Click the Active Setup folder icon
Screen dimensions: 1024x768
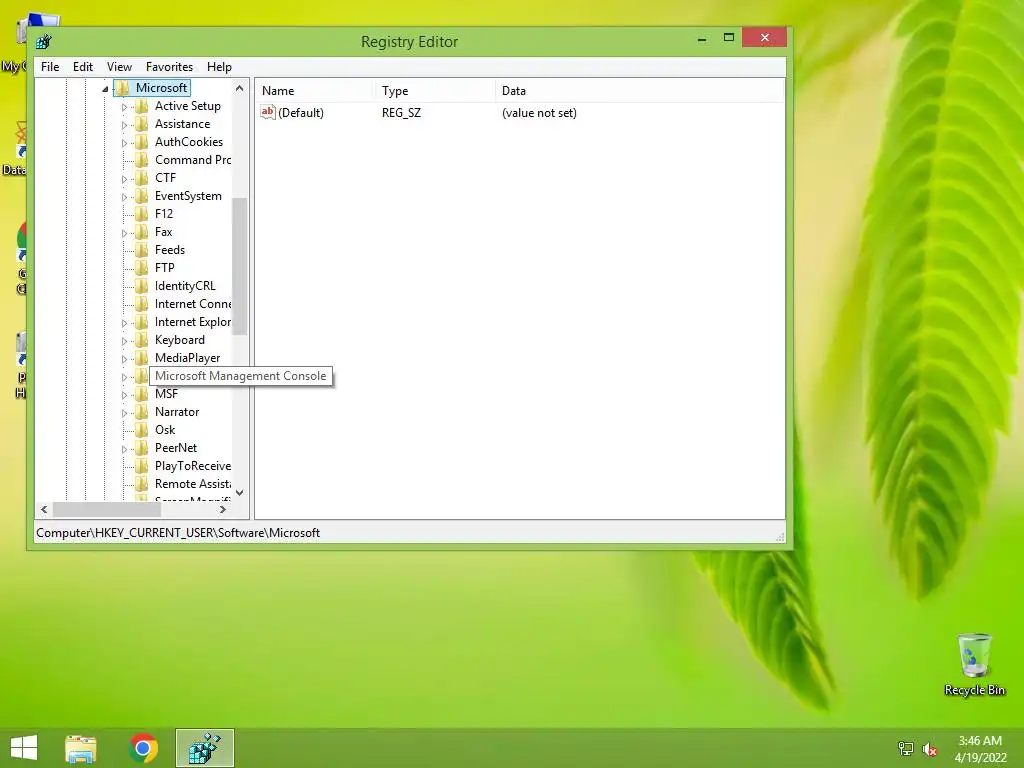(x=142, y=106)
